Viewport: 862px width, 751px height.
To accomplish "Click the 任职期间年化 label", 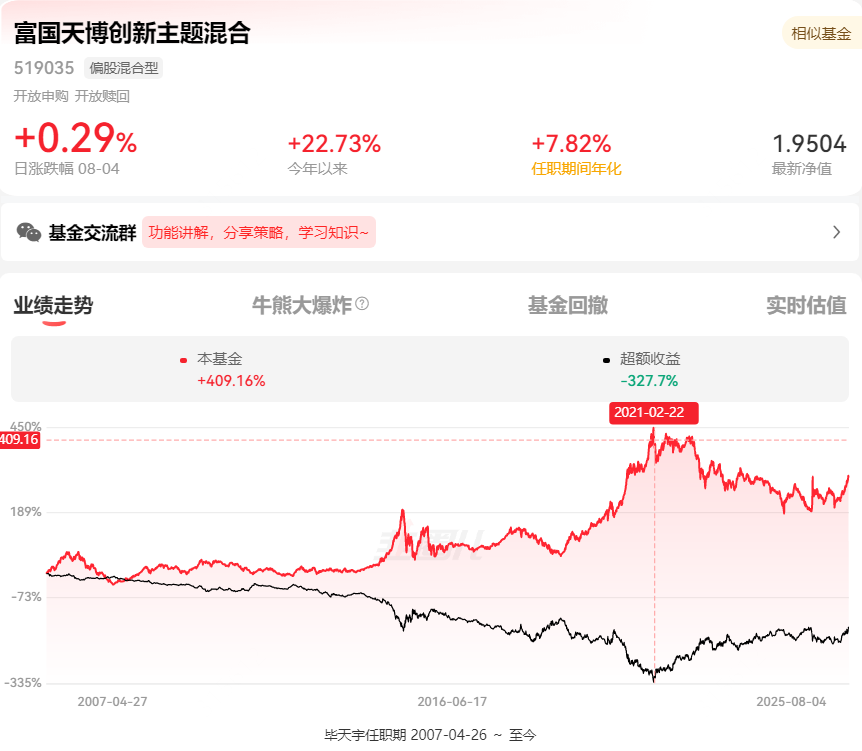I will [x=576, y=169].
